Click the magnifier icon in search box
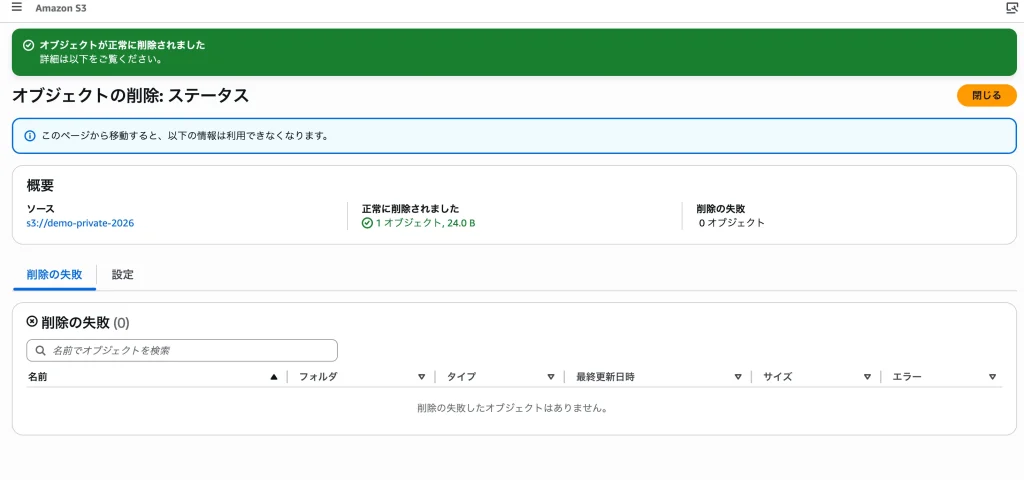Viewport: 1024px width, 480px height. 40,351
